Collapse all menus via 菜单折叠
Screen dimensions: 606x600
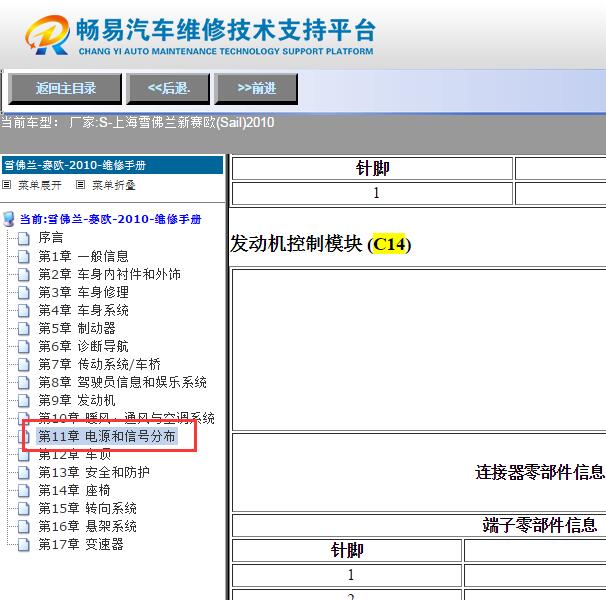point(114,185)
